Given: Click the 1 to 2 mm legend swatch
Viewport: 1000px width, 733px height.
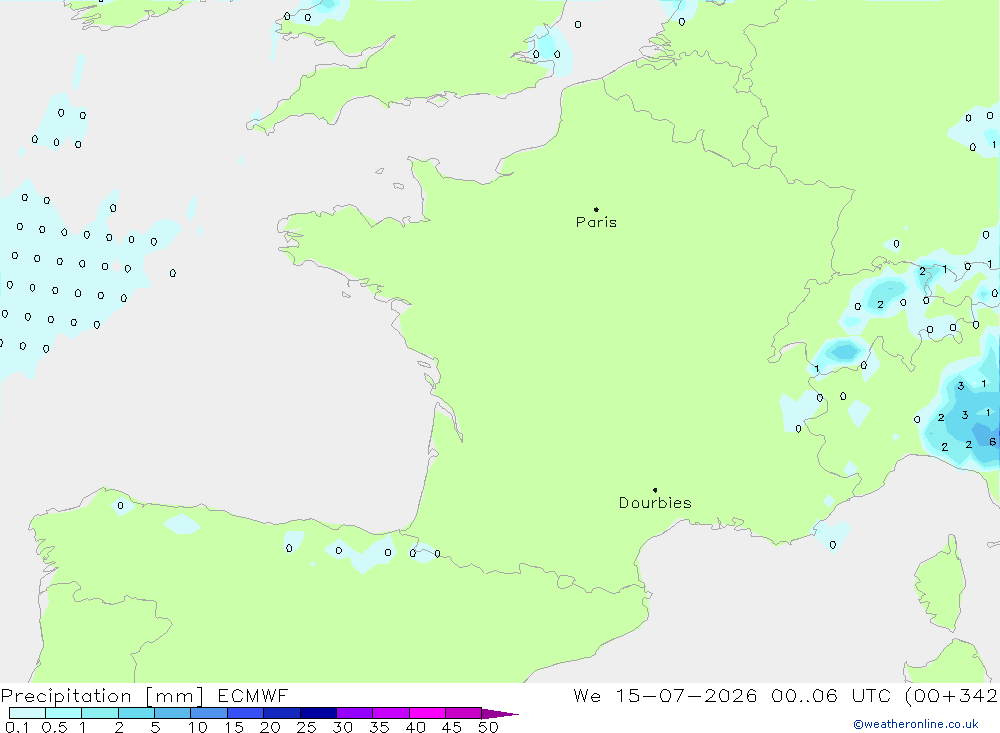Looking at the screenshot, I should pos(100,713).
